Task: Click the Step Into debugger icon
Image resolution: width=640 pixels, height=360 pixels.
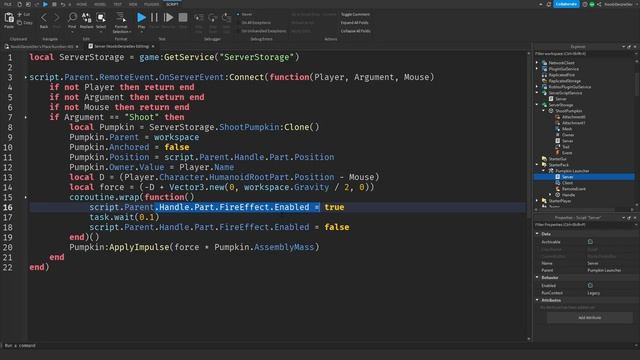Action: [x=199, y=18]
